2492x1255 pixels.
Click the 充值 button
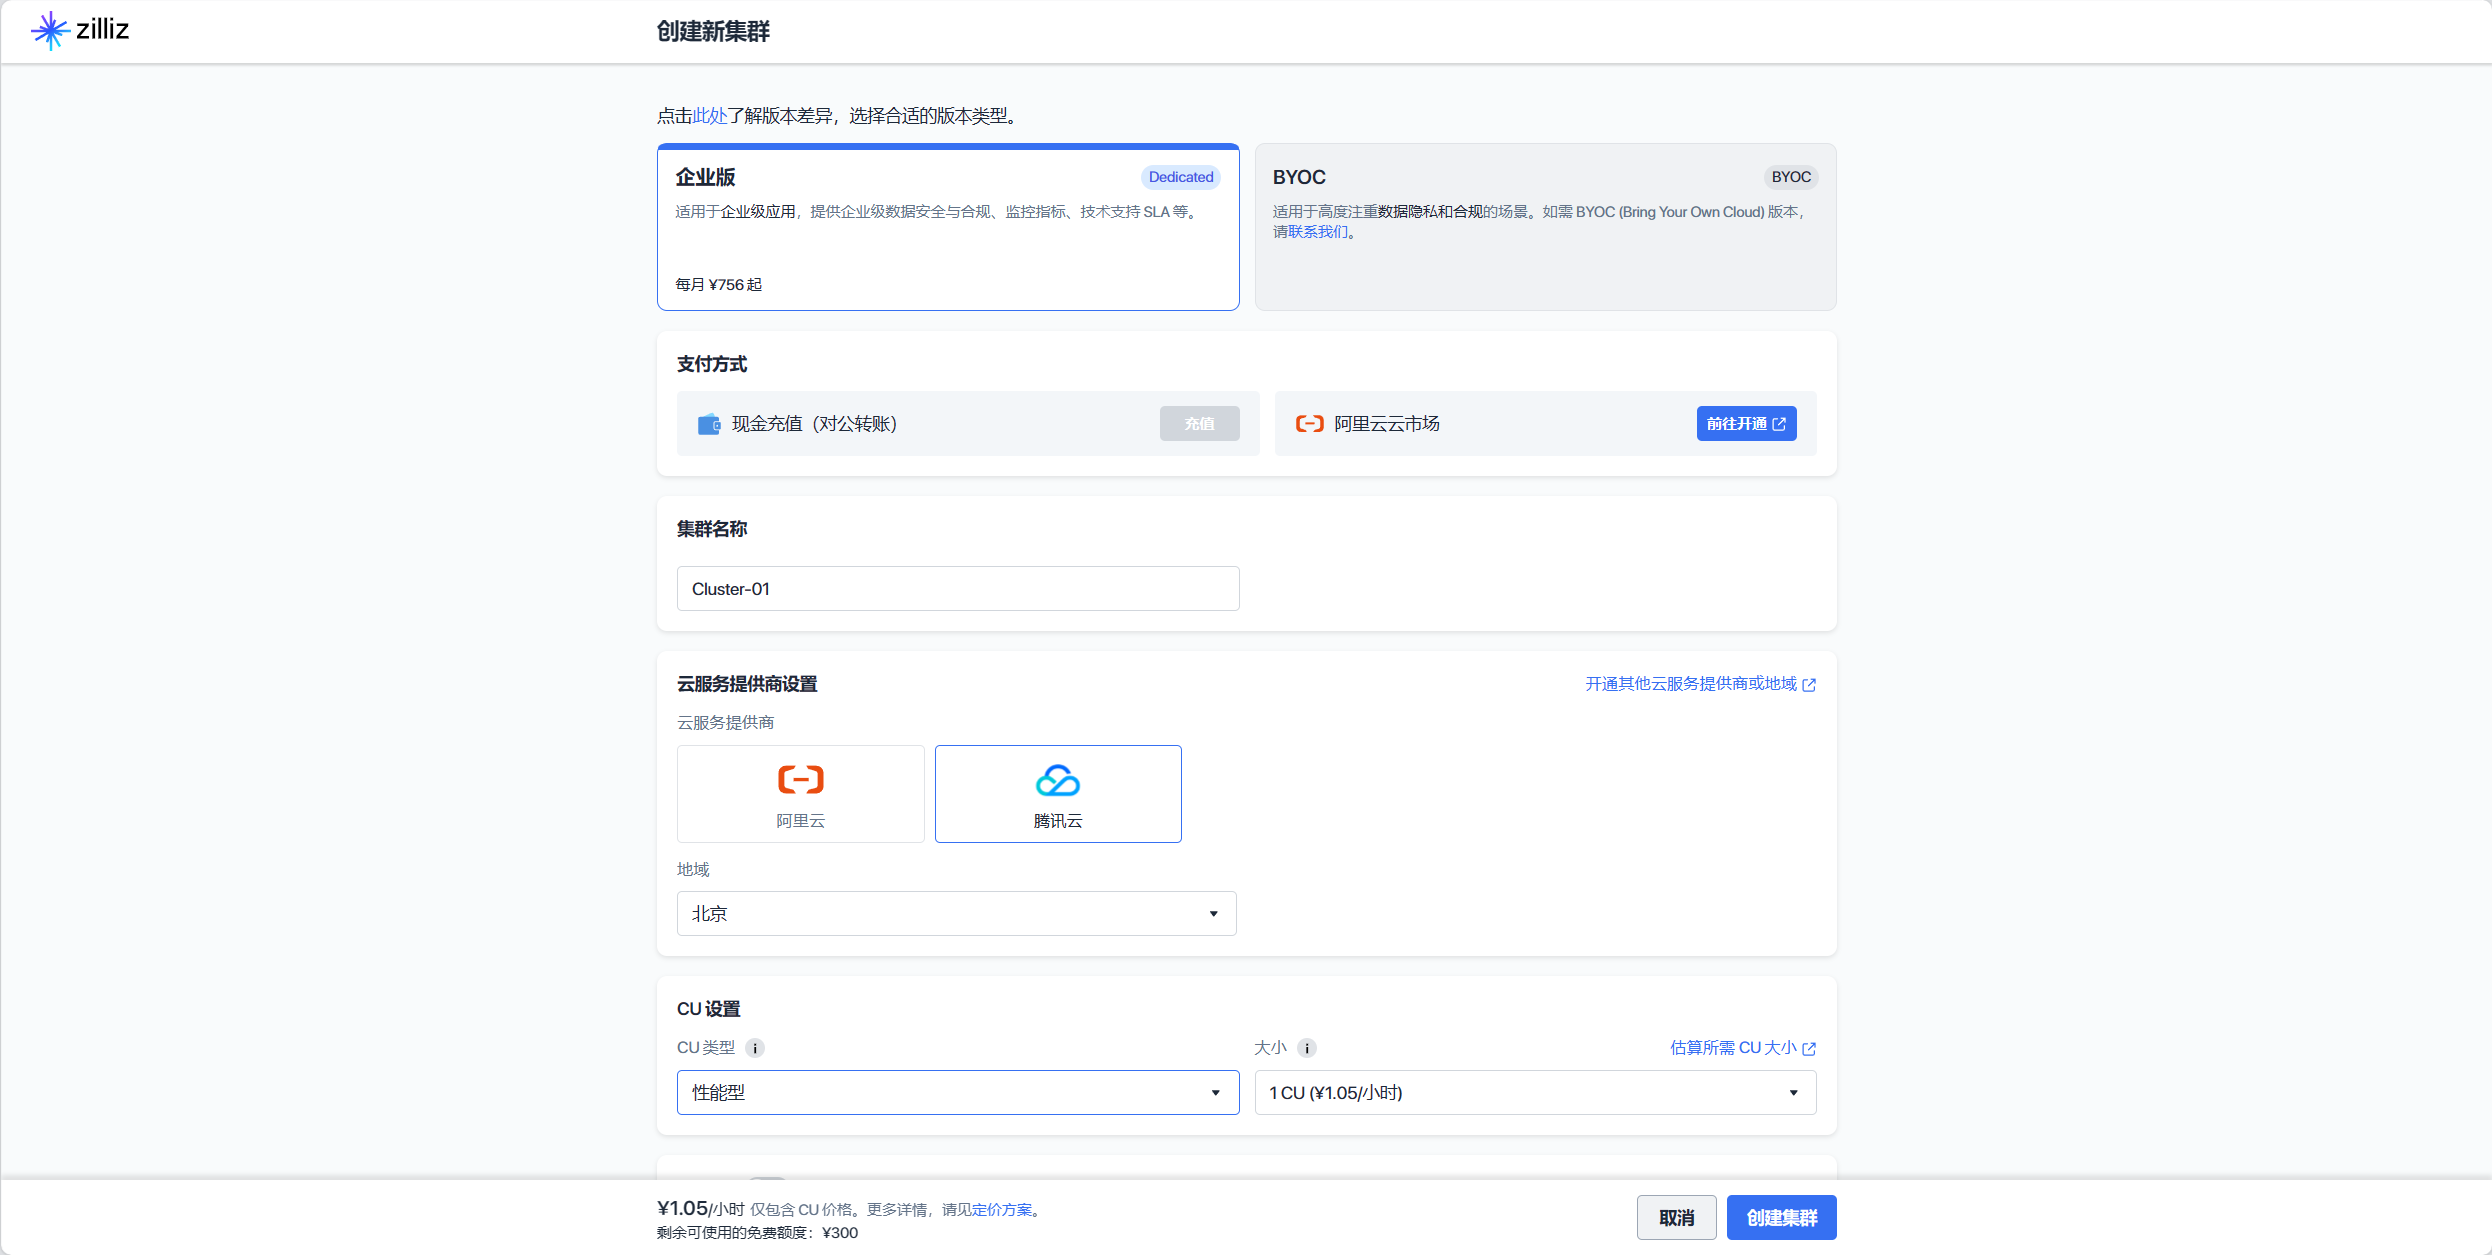1200,424
